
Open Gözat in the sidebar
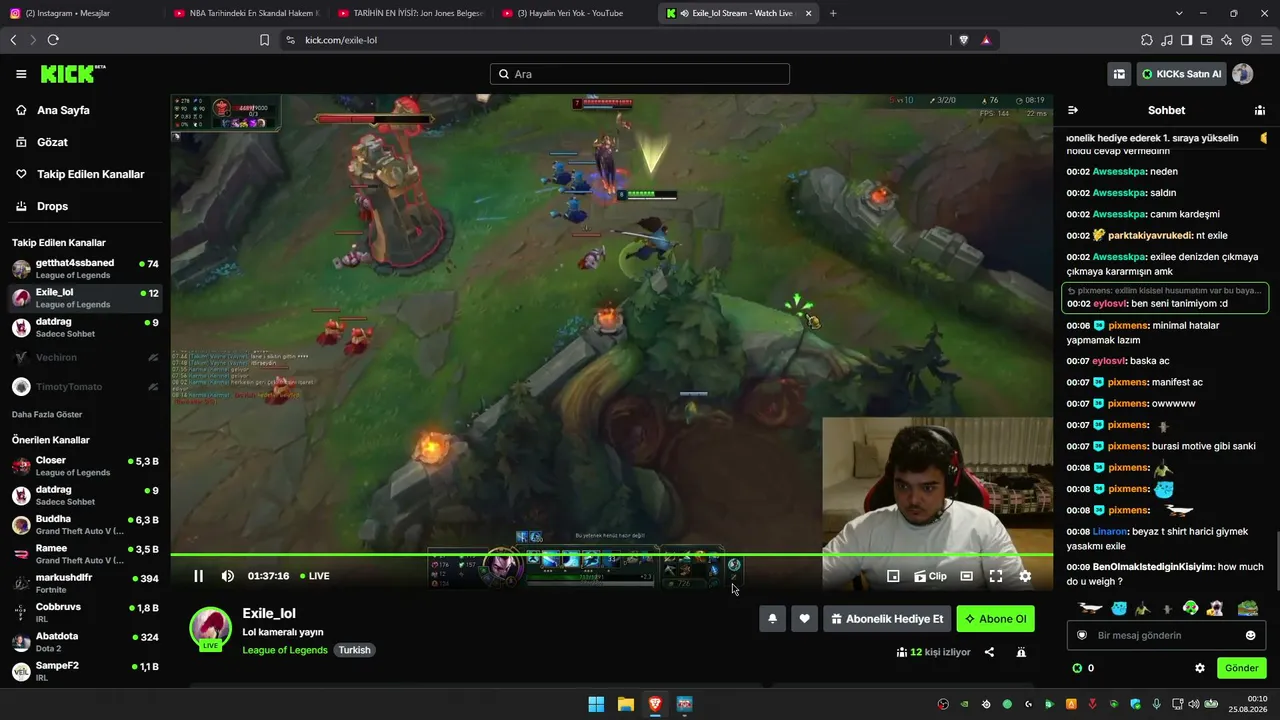[x=85, y=142]
